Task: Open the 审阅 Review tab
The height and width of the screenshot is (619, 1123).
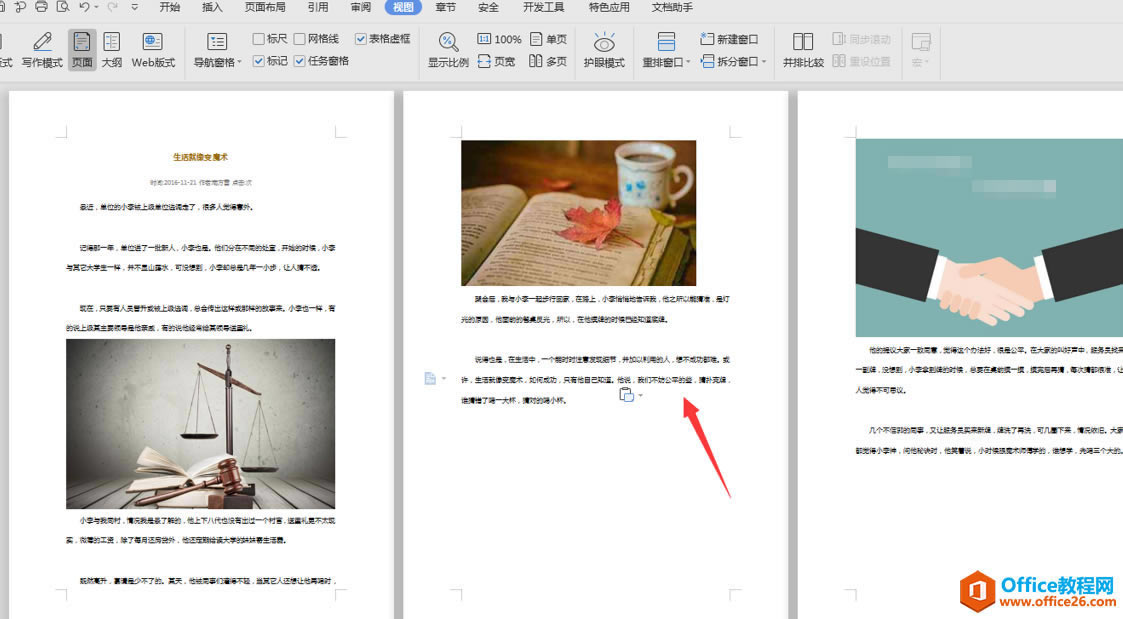Action: tap(361, 7)
